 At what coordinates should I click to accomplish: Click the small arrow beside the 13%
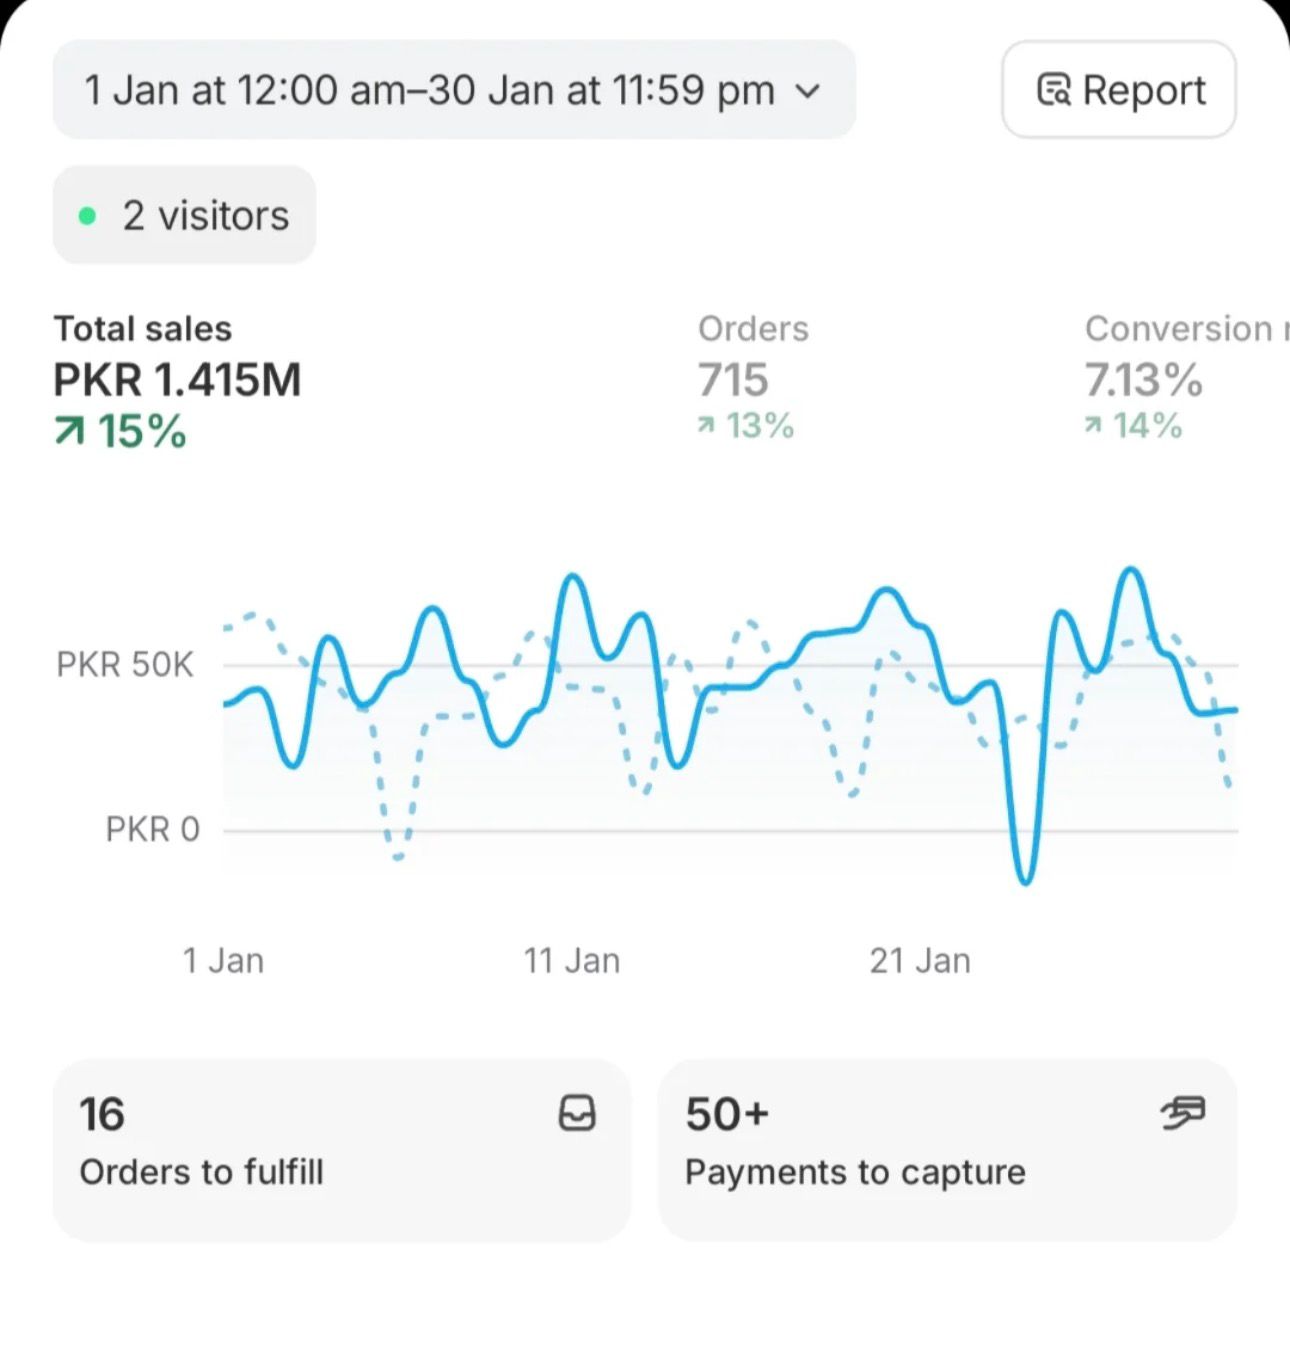(707, 427)
